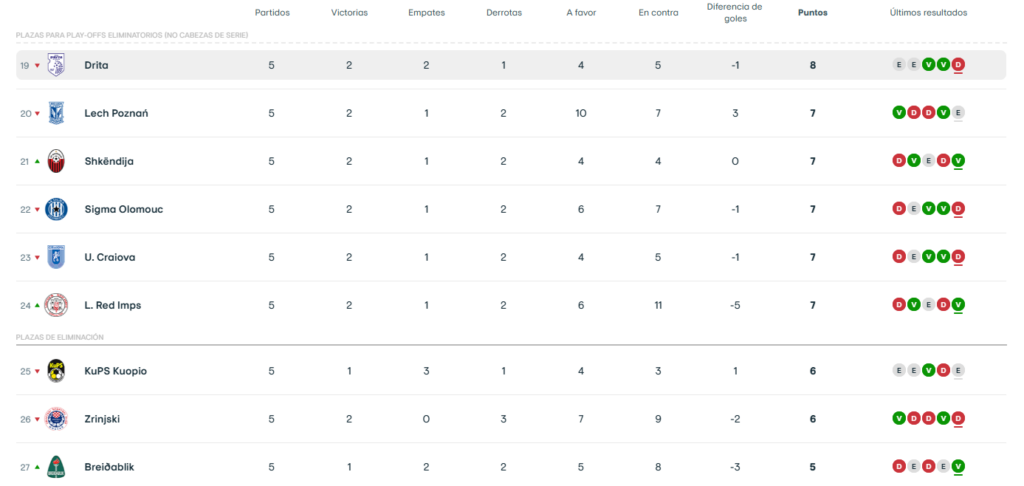Click the Lech Poznań club crest
The width and height of the screenshot is (1024, 486).
(x=56, y=113)
